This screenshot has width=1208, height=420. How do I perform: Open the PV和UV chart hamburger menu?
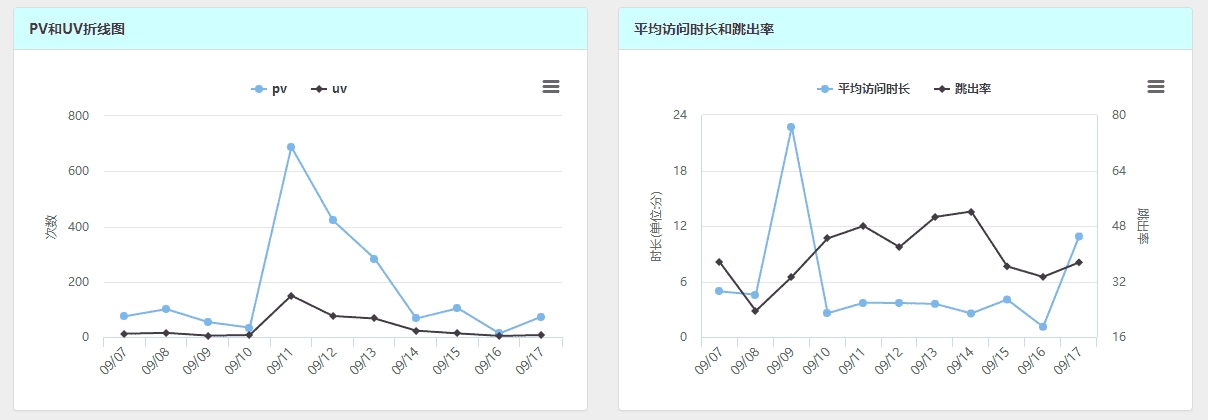coord(551,87)
